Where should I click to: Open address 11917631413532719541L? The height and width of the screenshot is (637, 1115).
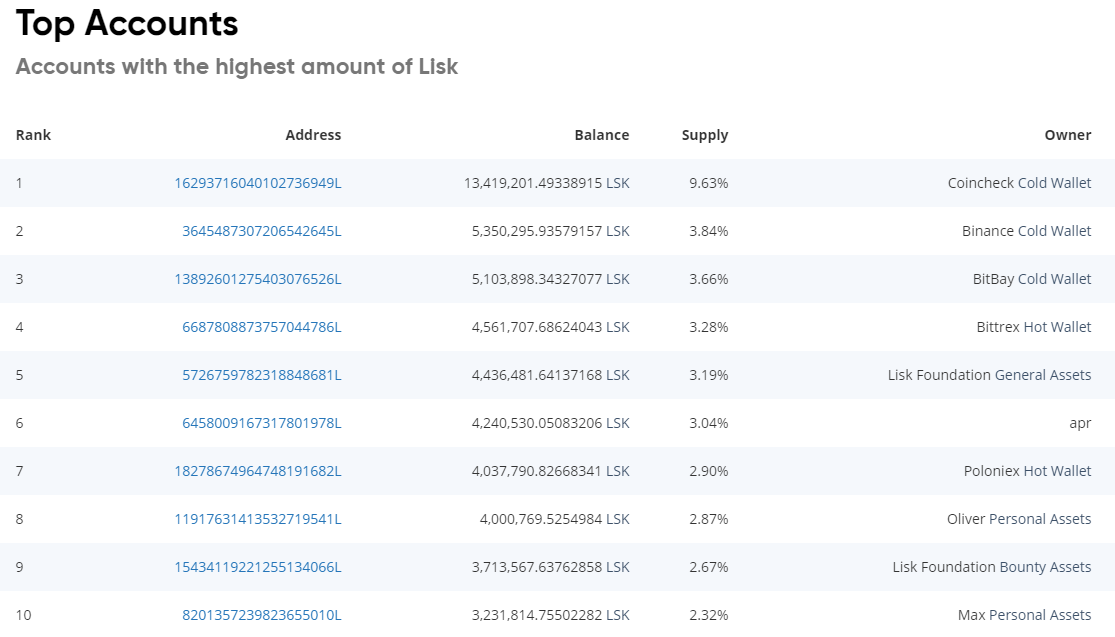257,519
